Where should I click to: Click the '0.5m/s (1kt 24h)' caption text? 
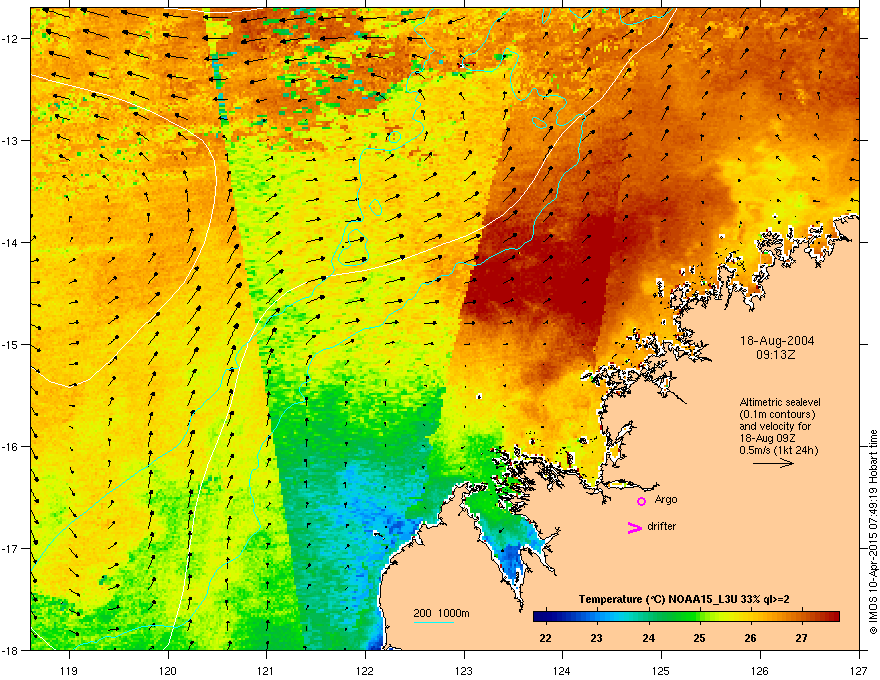tap(778, 450)
